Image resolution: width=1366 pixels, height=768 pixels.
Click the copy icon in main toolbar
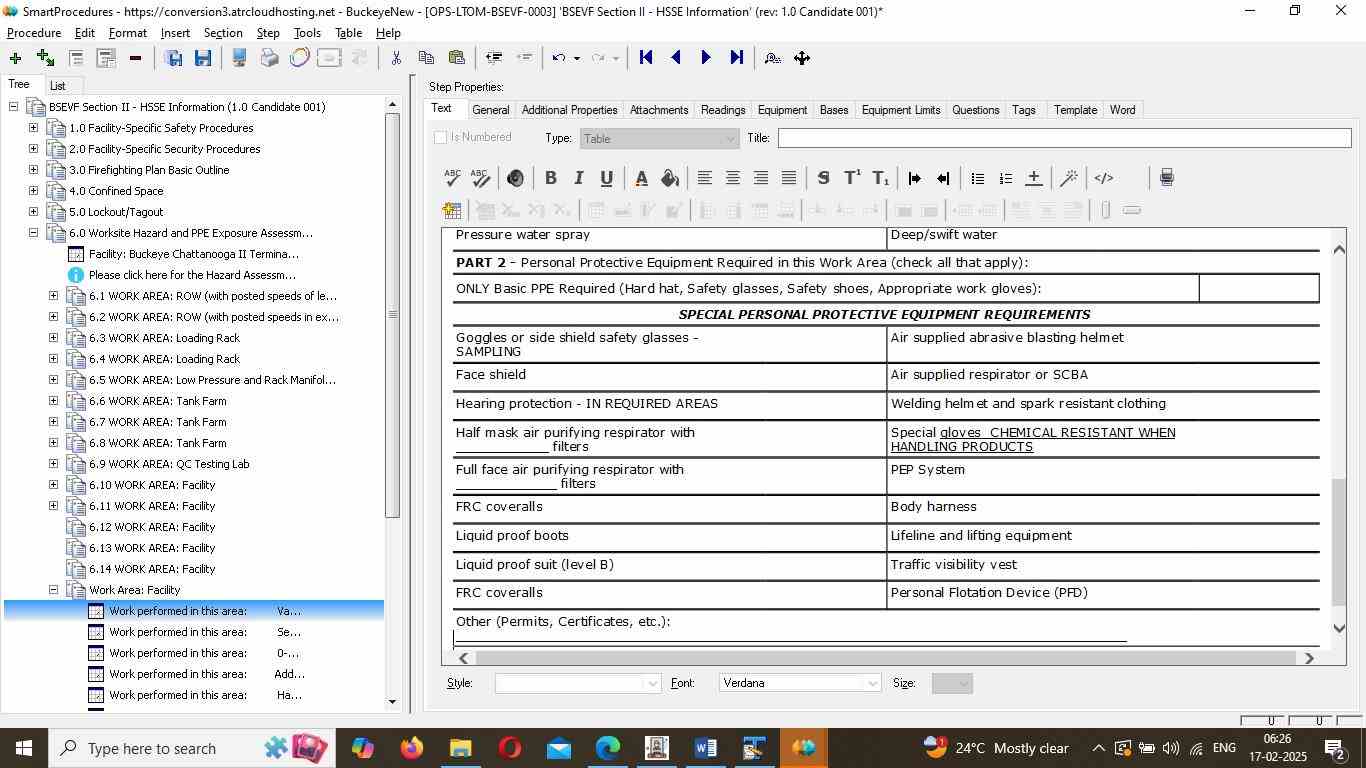(426, 58)
